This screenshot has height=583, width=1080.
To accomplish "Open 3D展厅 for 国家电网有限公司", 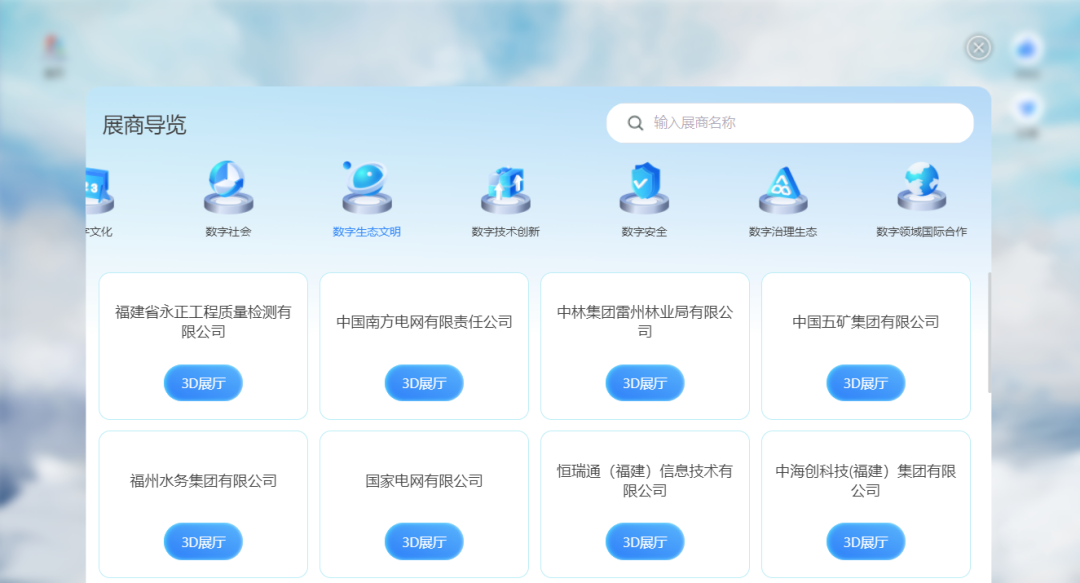I will (424, 541).
